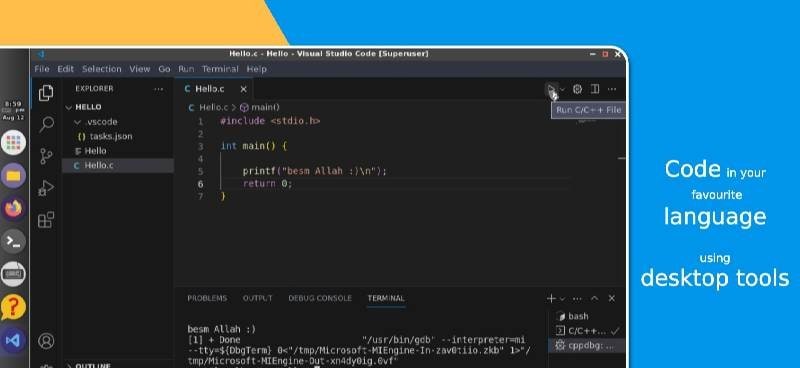Switch to the DEBUG CONSOLE tab
The width and height of the screenshot is (800, 368).
click(320, 298)
